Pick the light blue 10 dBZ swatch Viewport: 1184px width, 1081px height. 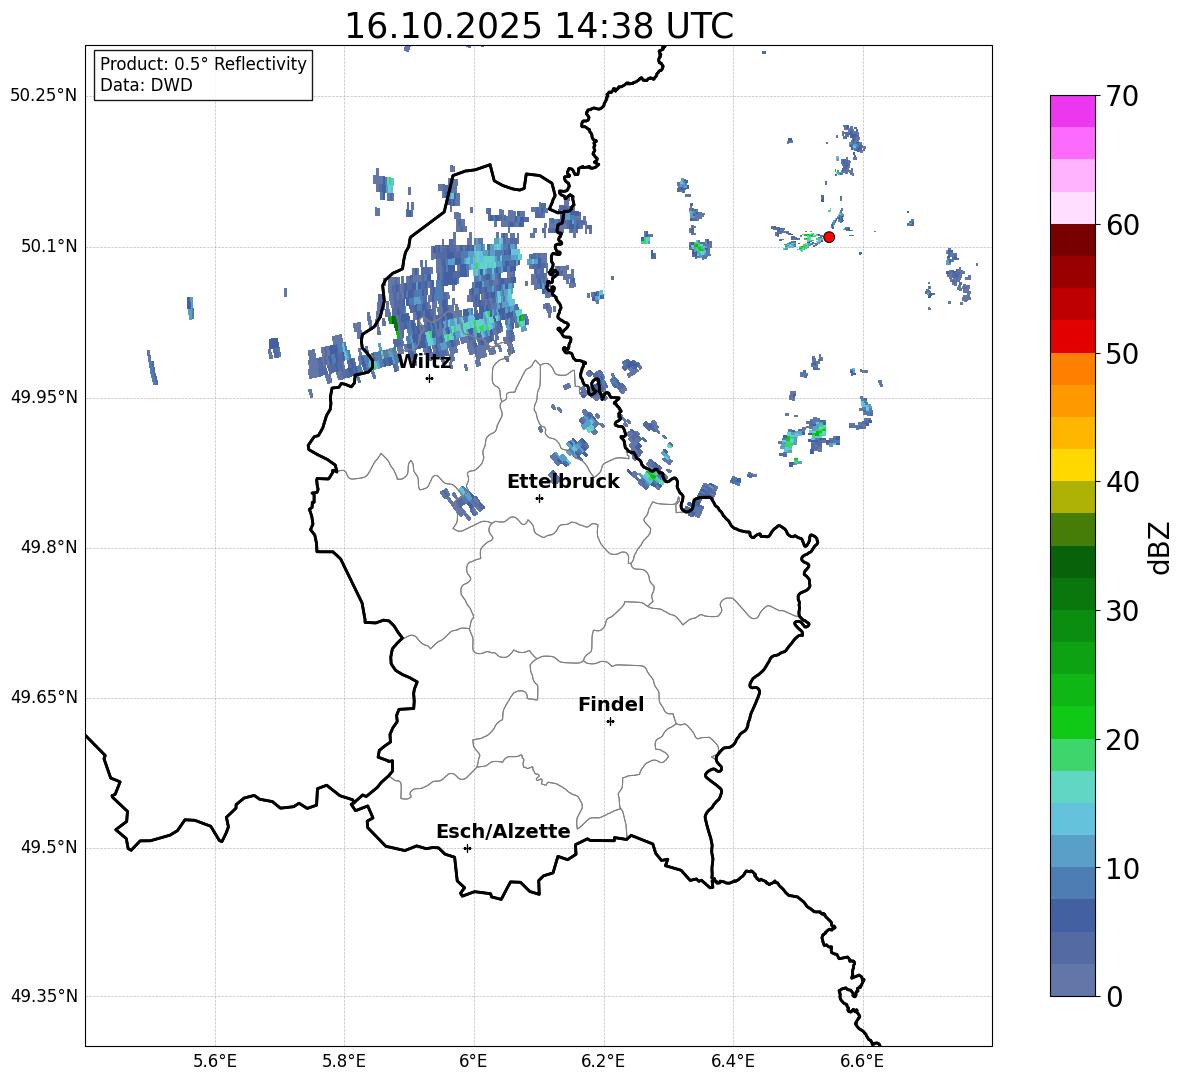pyautogui.click(x=1072, y=851)
